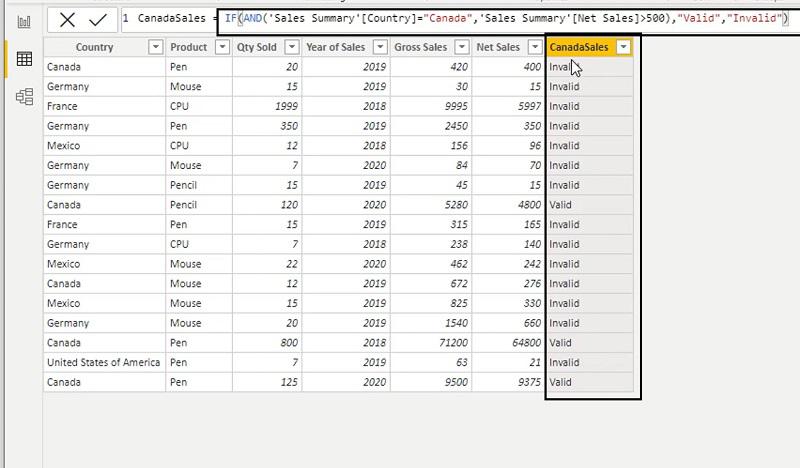This screenshot has width=800, height=468.
Task: Click the Qty Sold value 120
Action: tap(289, 205)
